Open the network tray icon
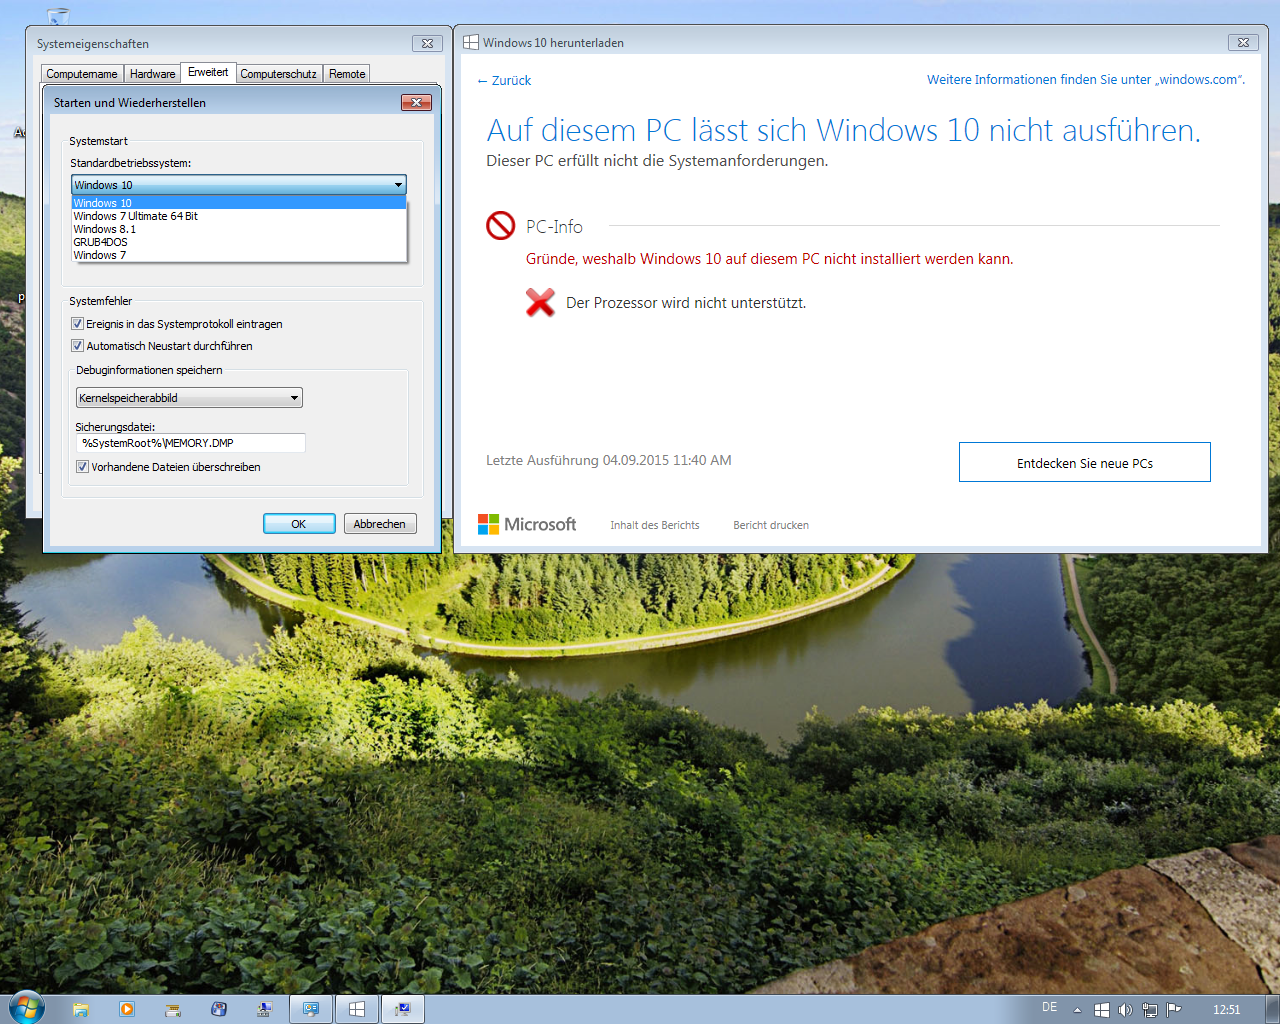 click(x=1150, y=1010)
